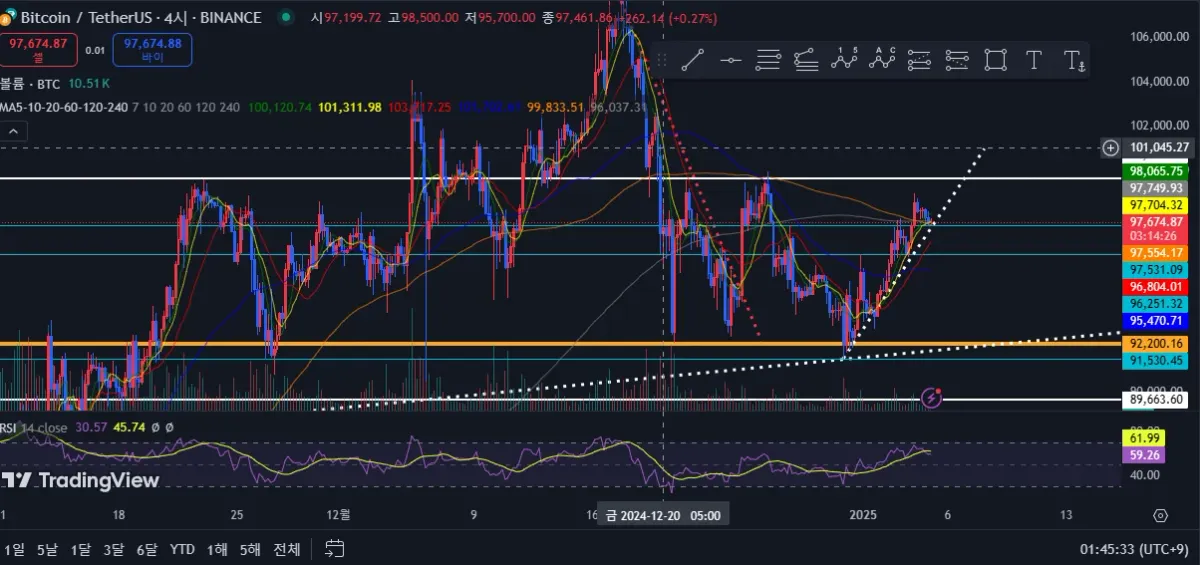Choose the ABC Correction Wave tool
This screenshot has width=1200, height=565.
[882, 61]
